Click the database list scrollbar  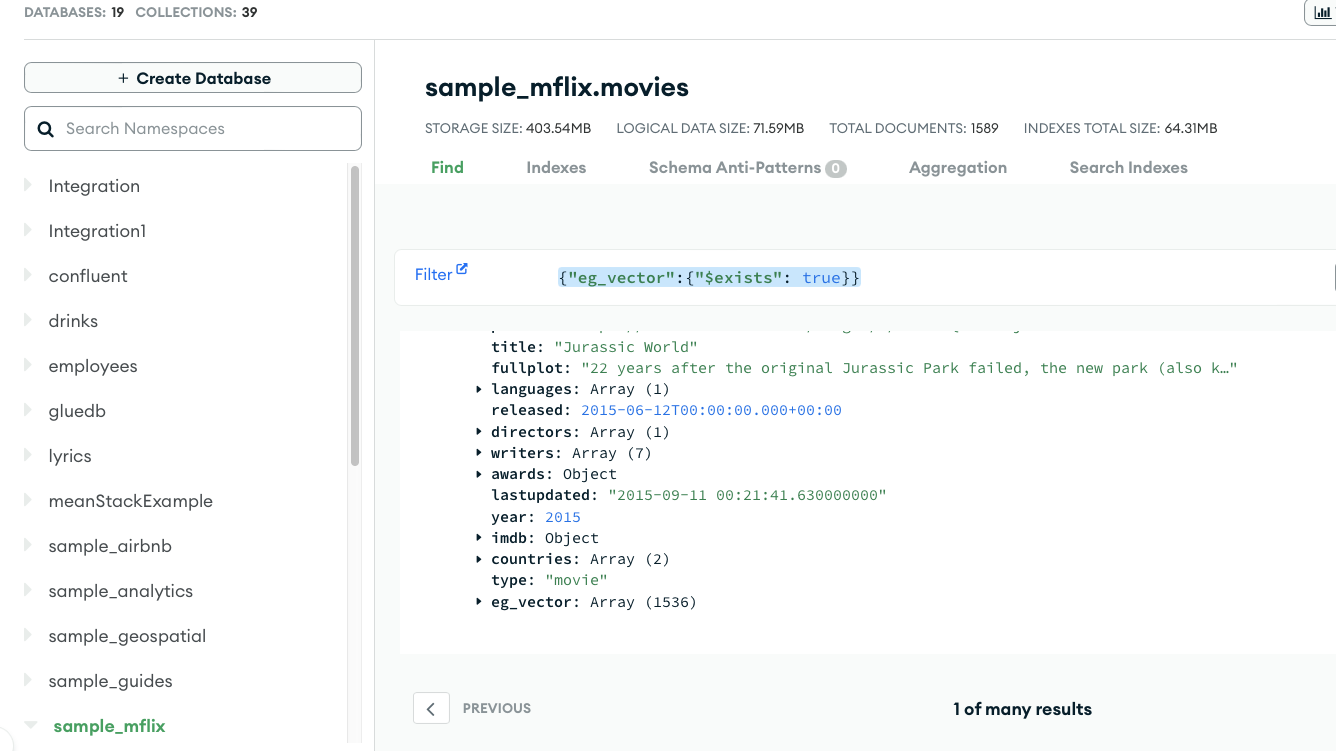click(355, 315)
